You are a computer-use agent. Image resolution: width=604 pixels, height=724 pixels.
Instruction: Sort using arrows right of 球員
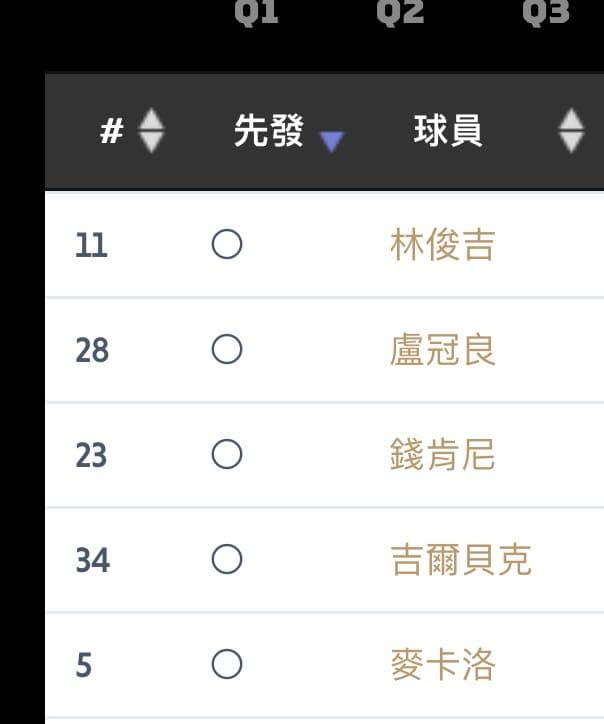(571, 130)
